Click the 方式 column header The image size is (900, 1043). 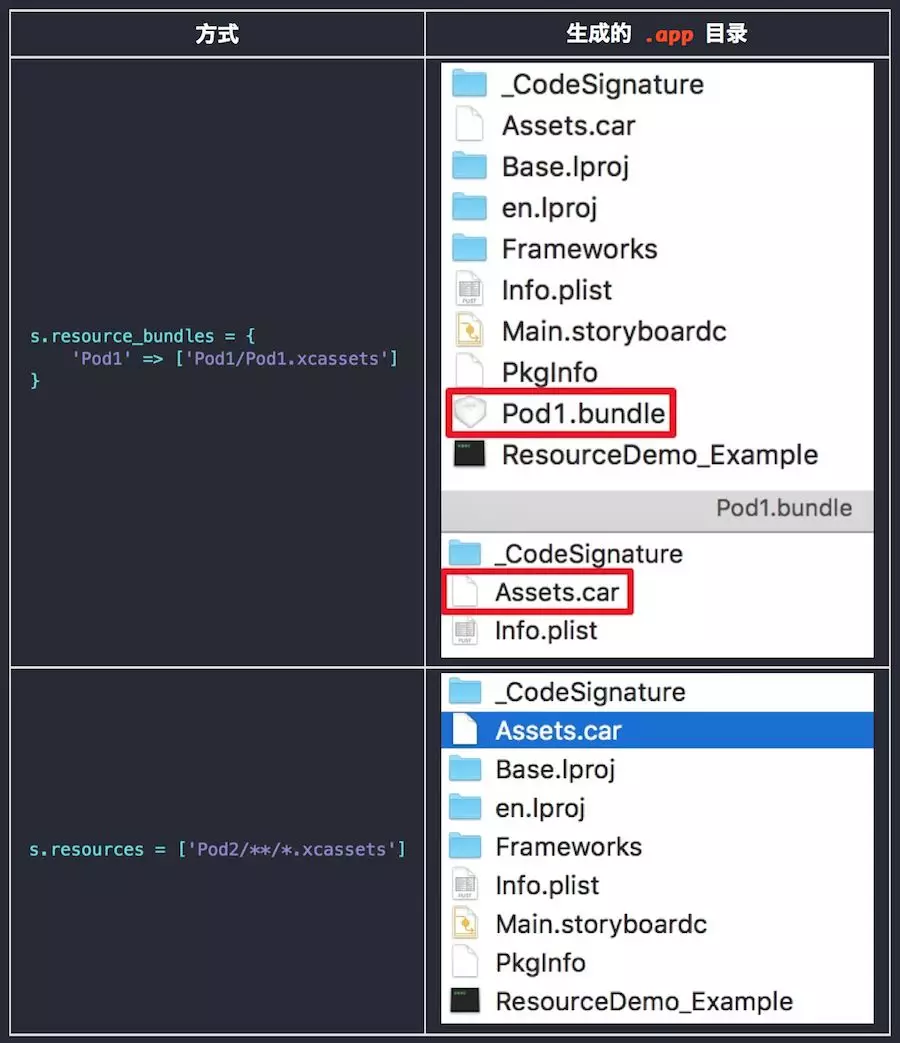pos(217,34)
